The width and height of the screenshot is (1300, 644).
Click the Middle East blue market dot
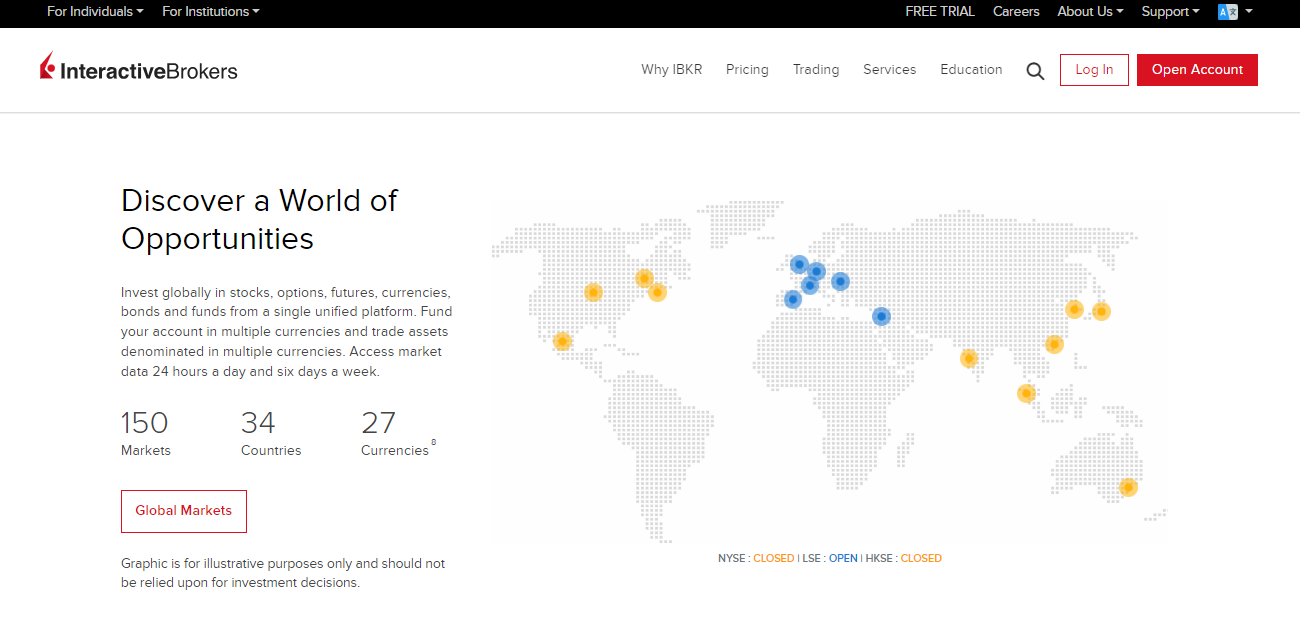coord(881,316)
